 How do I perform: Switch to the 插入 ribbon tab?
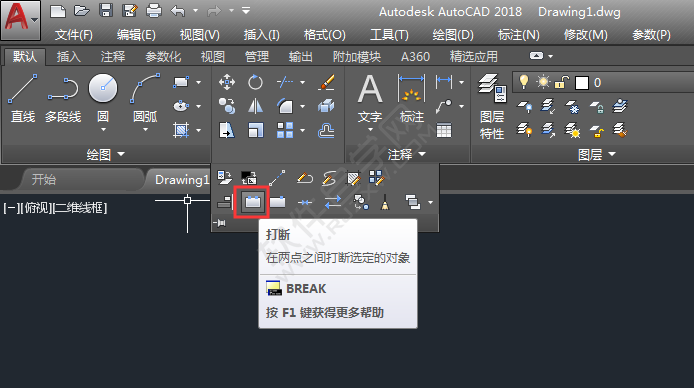(69, 57)
